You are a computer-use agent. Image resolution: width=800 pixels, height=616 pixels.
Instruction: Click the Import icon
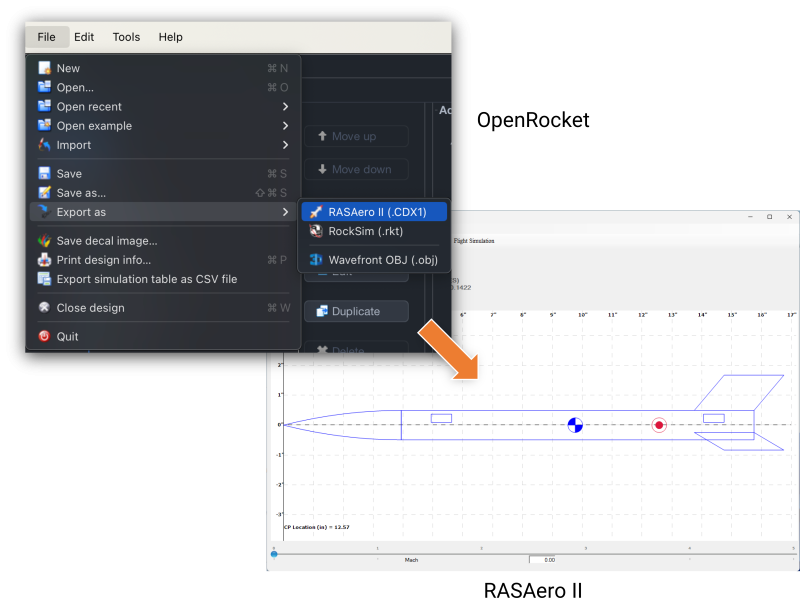click(45, 145)
